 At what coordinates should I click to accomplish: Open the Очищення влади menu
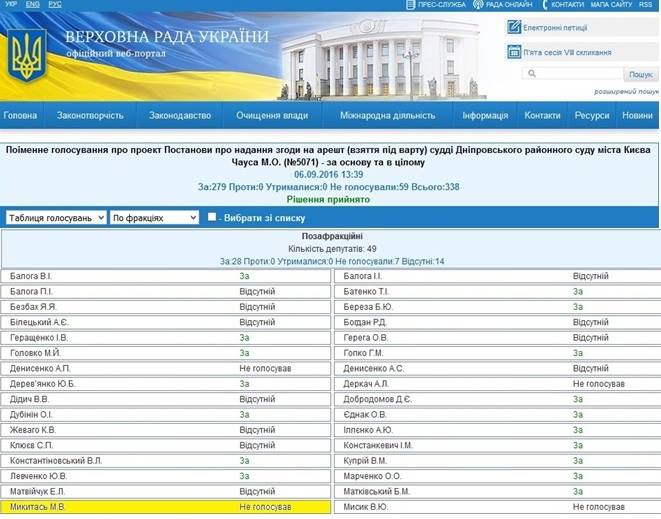[272, 115]
